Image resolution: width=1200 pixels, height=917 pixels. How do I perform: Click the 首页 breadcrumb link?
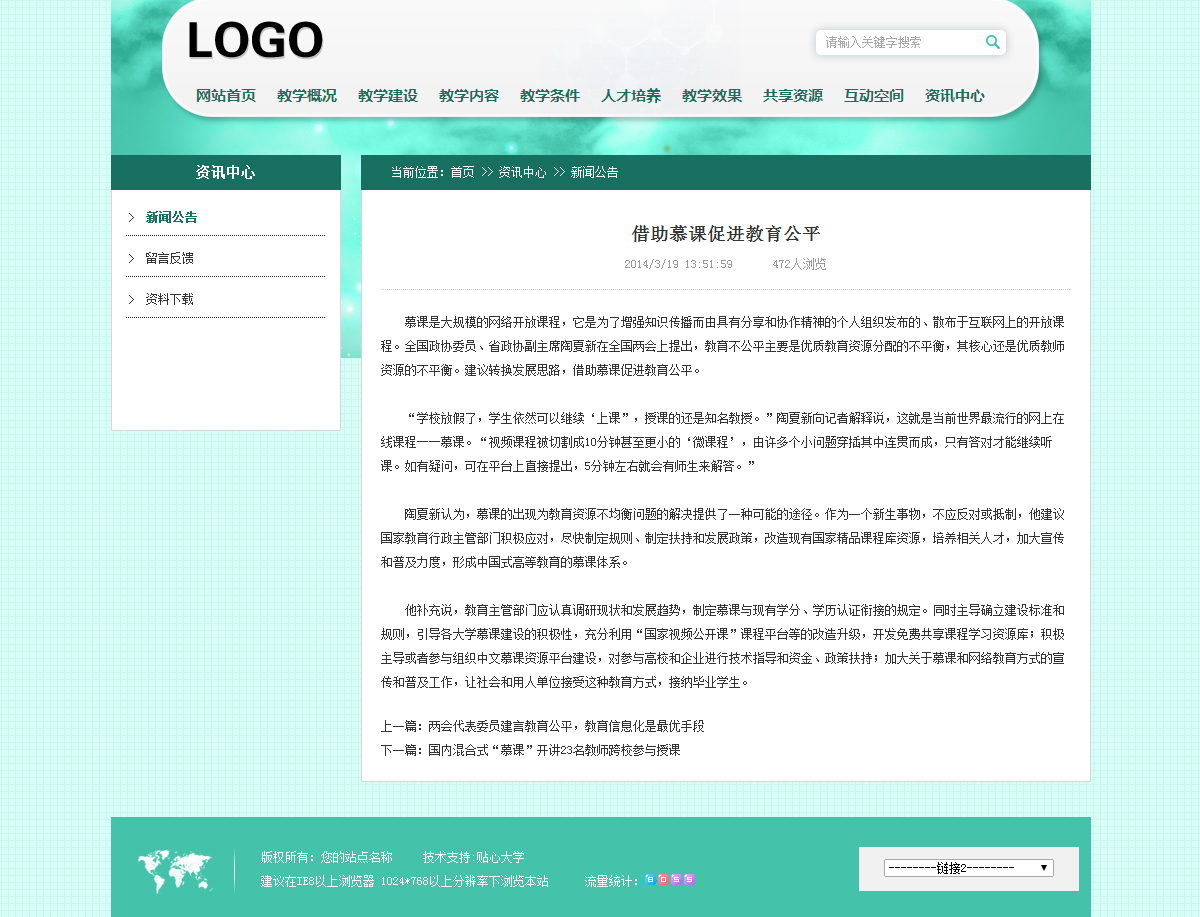pyautogui.click(x=462, y=172)
